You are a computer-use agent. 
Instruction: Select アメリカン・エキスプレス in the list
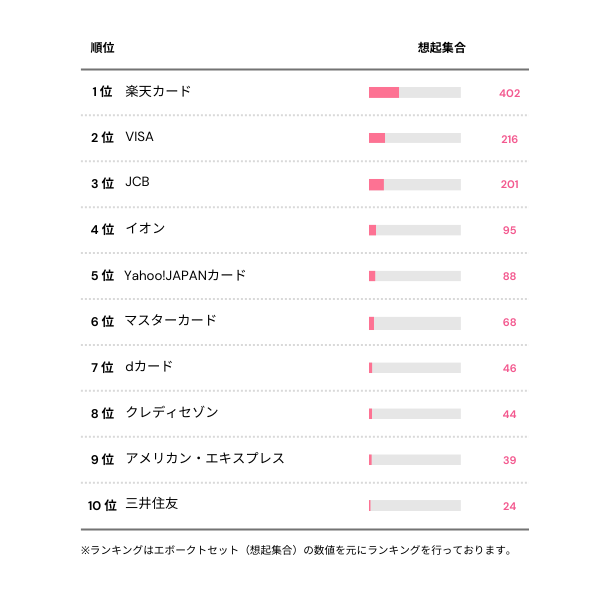[x=205, y=459]
